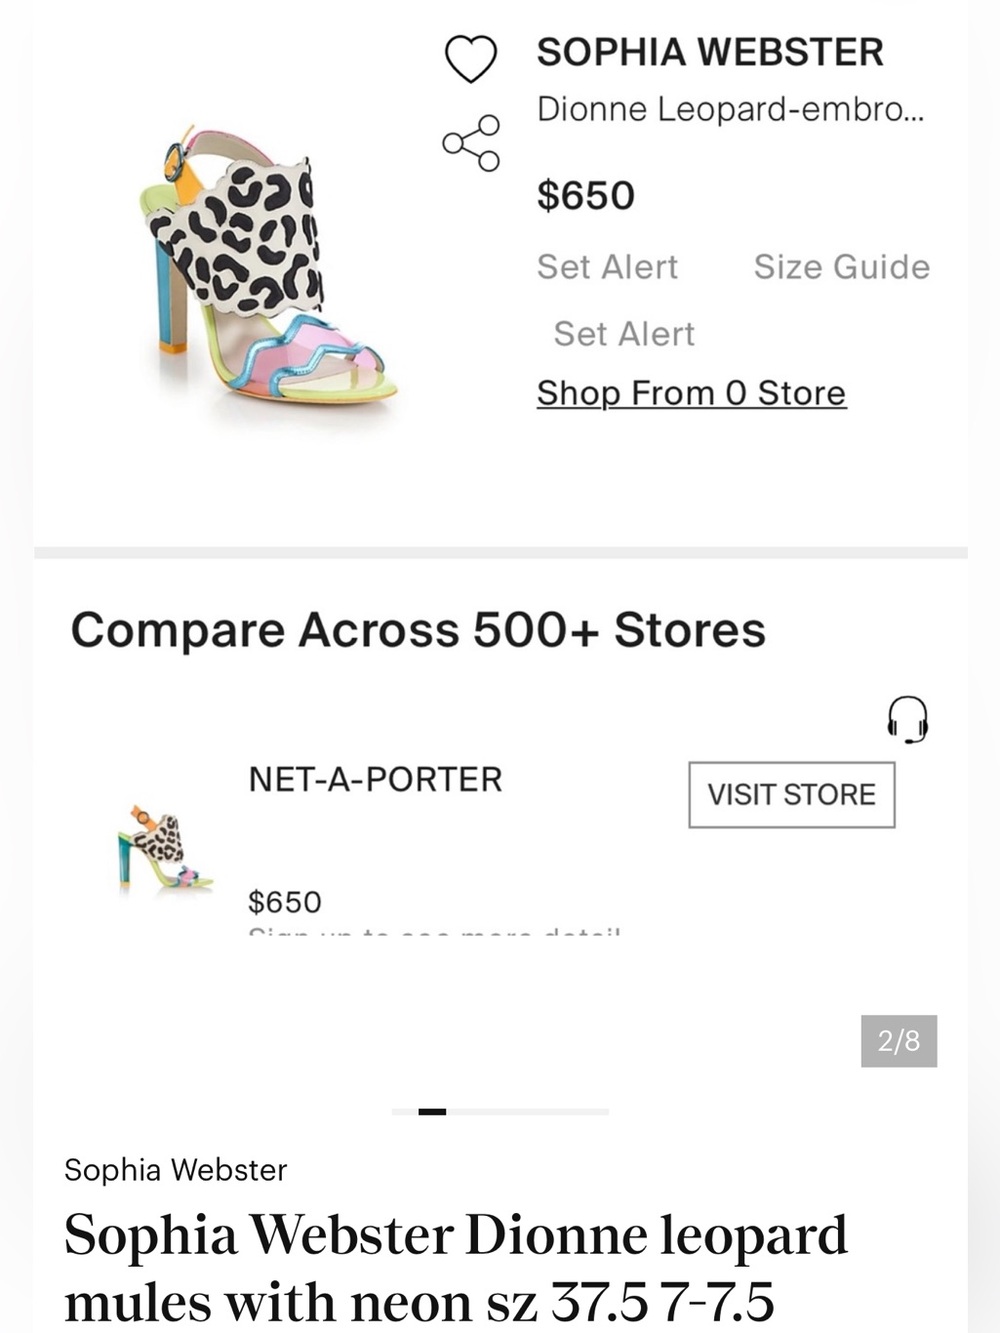Open the share icon next to the product
The width and height of the screenshot is (1000, 1333).
[x=471, y=143]
